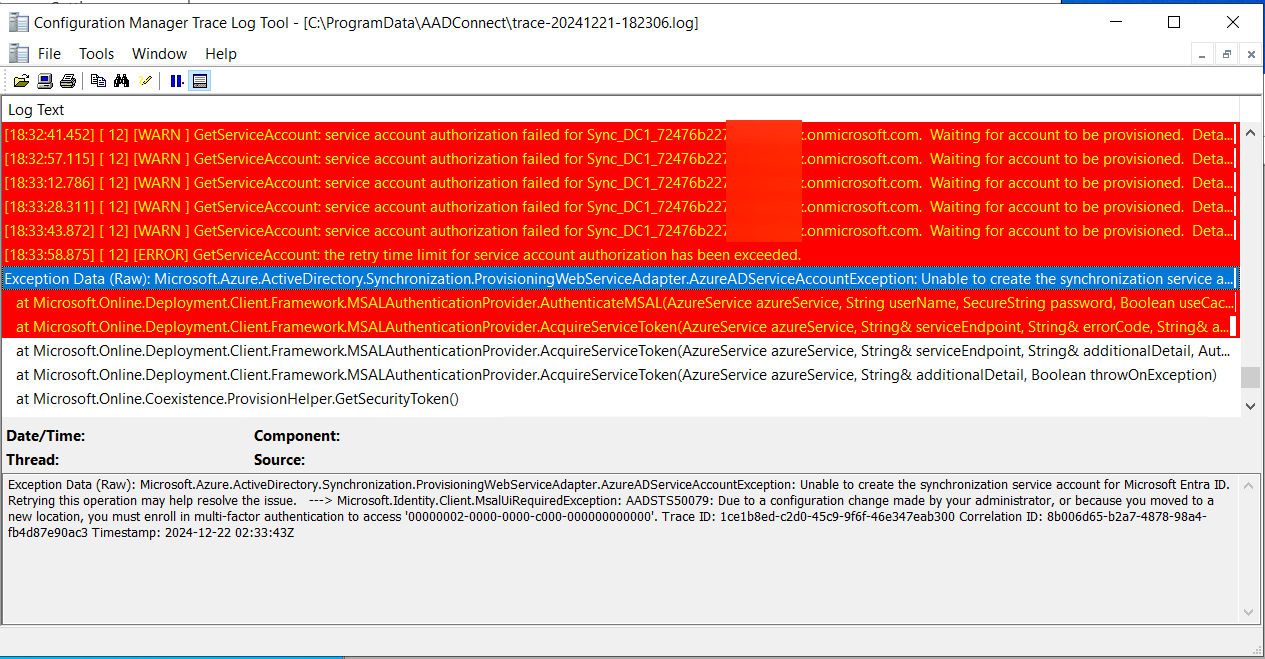Open the Window menu
Screen dimensions: 1265x659
coord(159,54)
